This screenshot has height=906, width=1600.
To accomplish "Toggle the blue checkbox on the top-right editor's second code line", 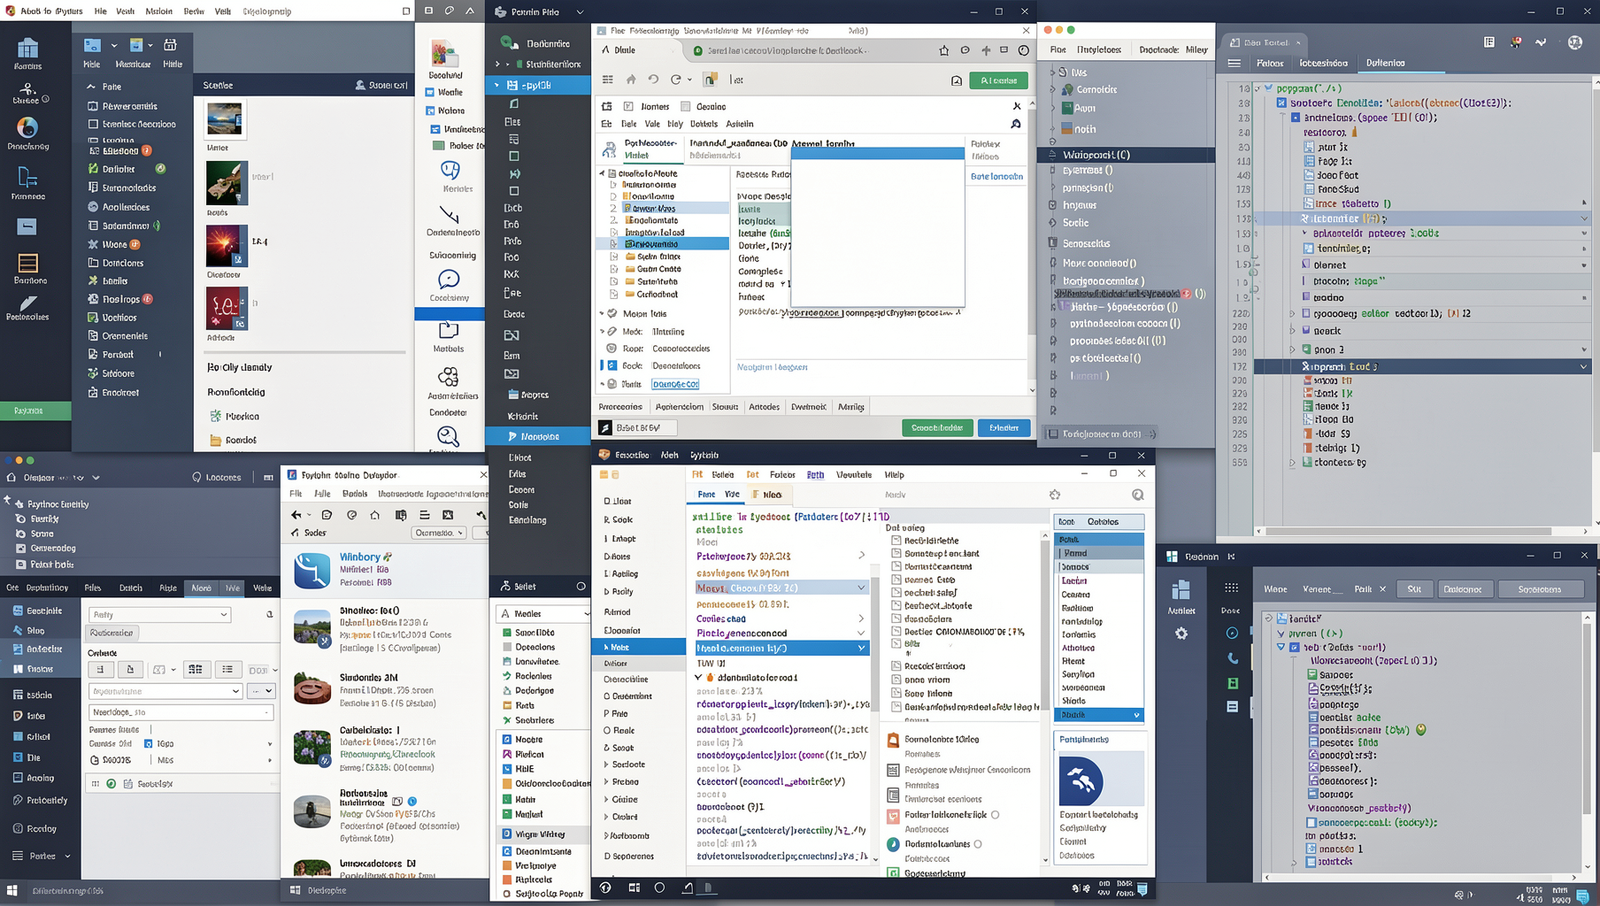I will (x=1281, y=102).
